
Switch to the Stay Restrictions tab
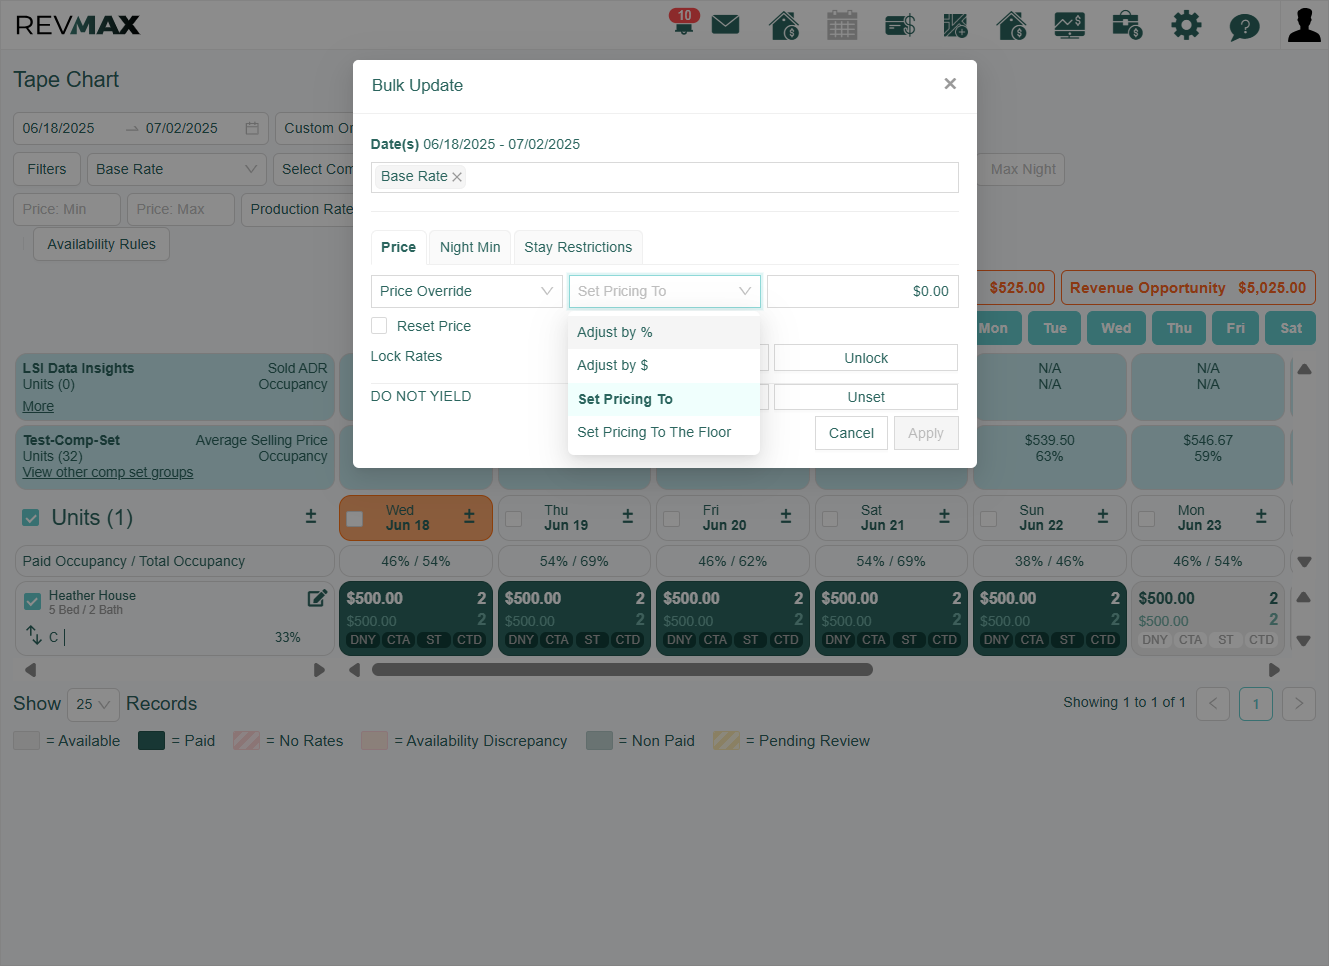[x=578, y=247]
